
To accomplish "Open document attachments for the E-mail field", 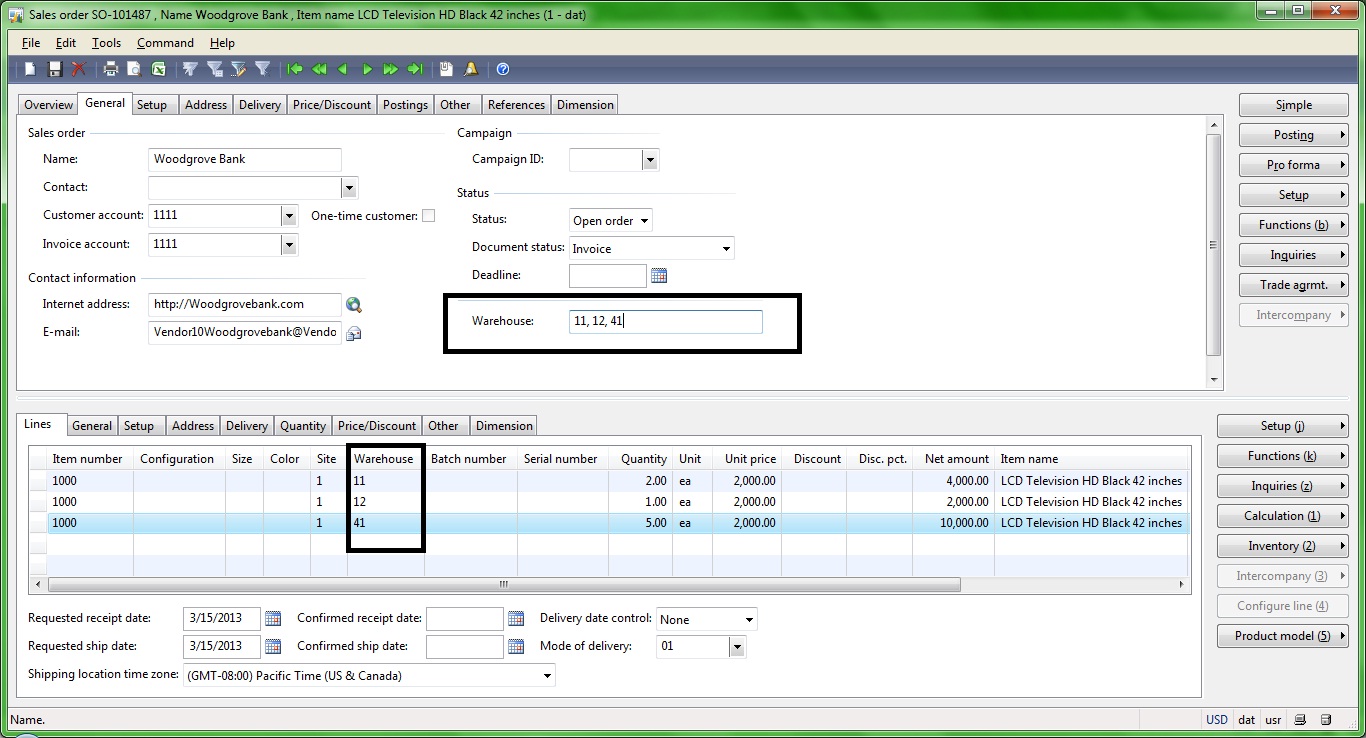I will [x=354, y=333].
